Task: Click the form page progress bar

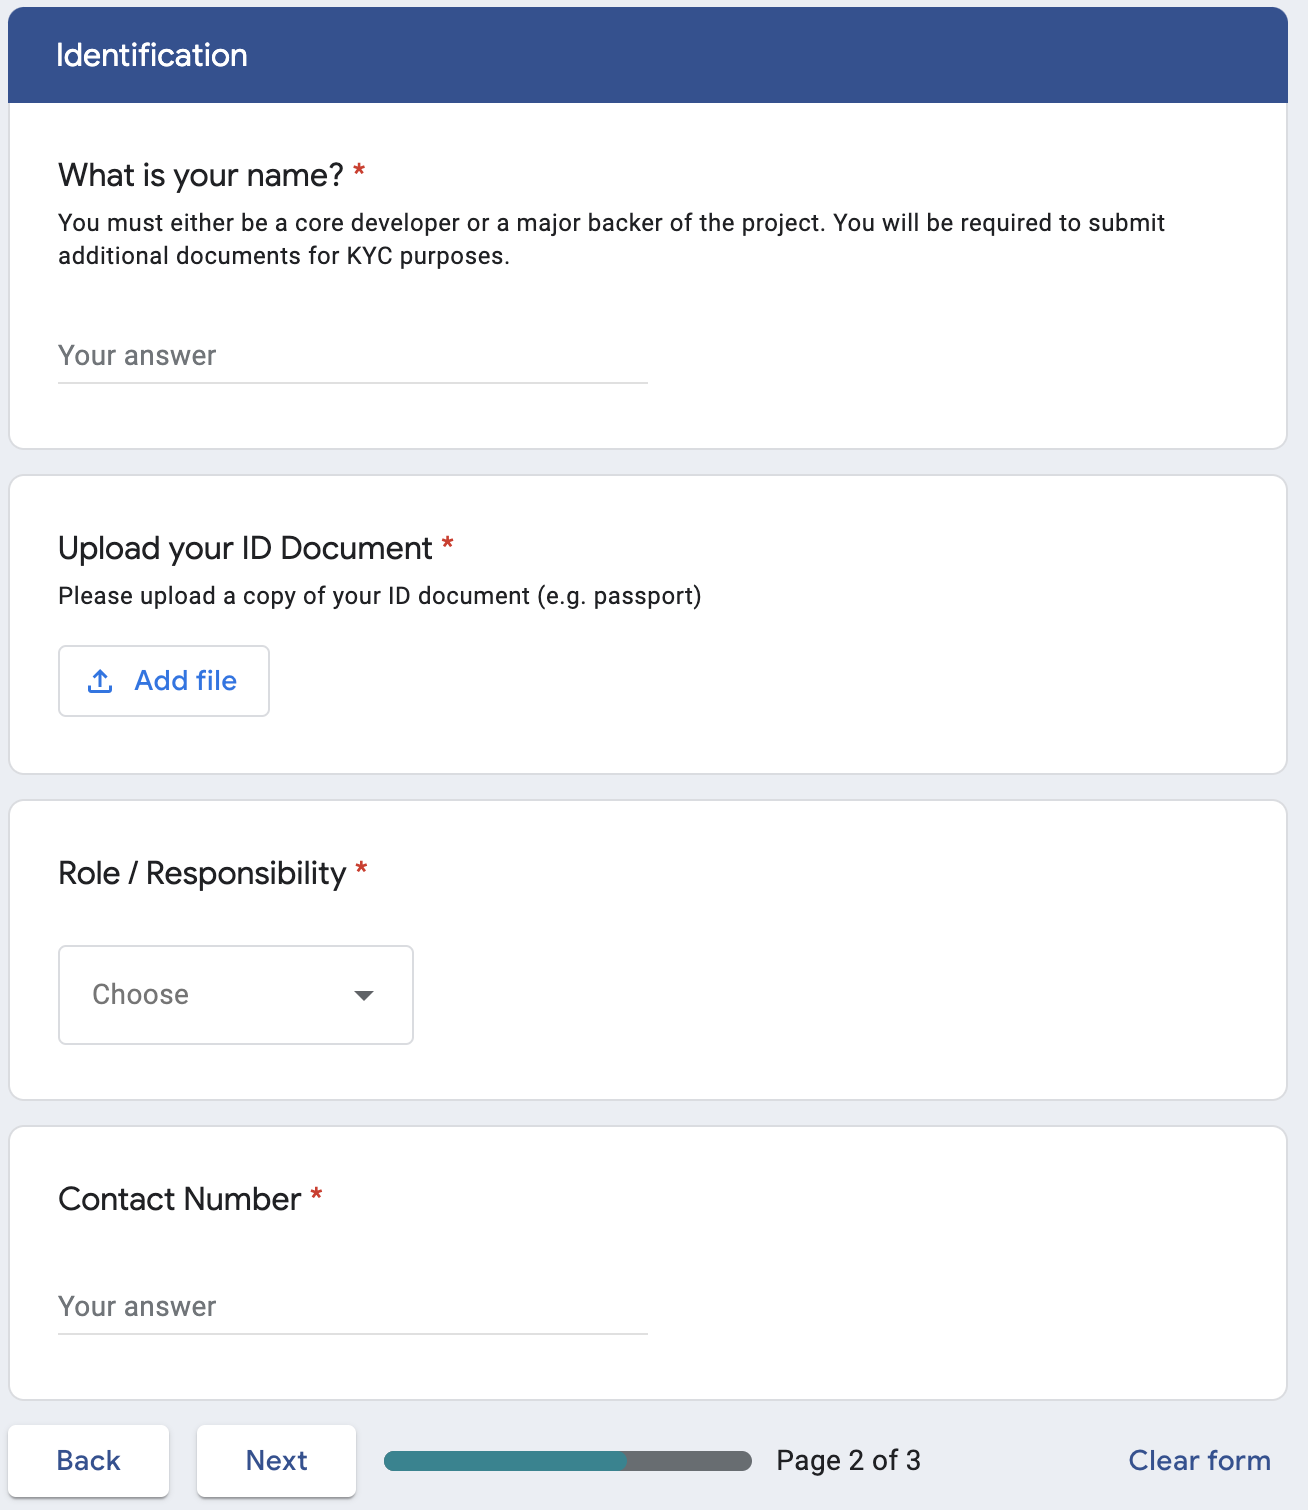Action: [567, 1461]
